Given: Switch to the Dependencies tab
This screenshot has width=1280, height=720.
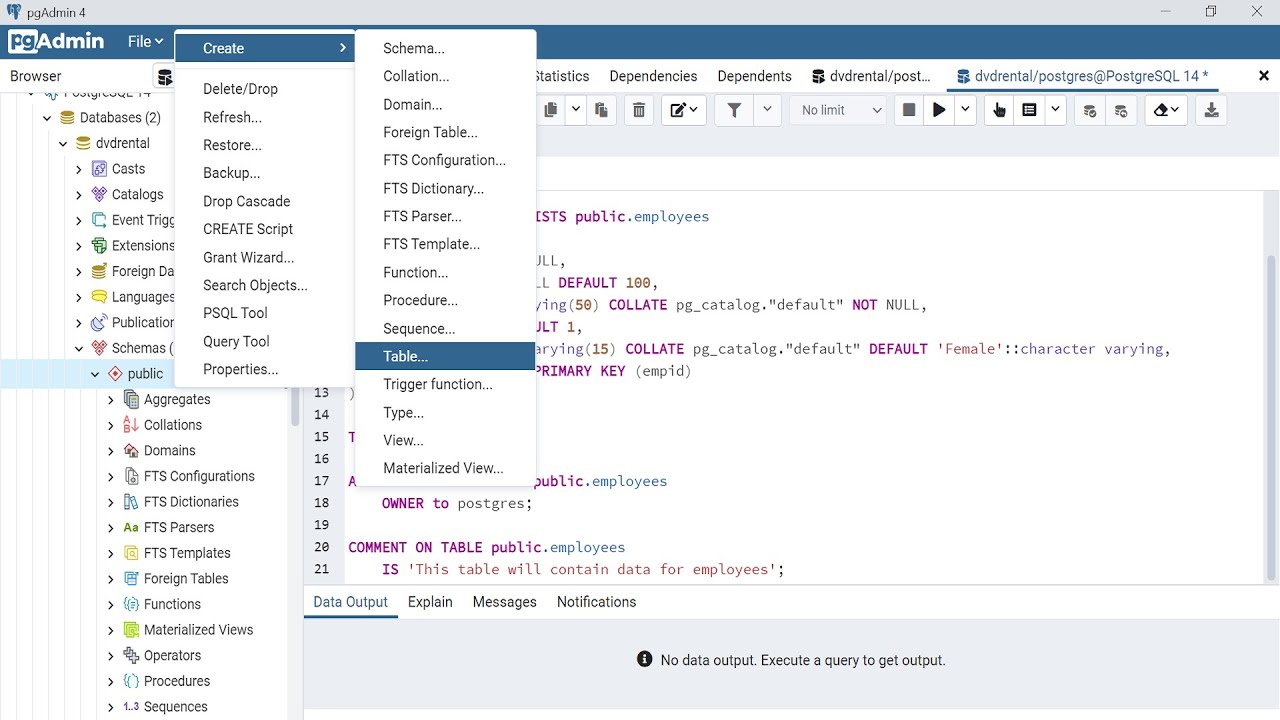Looking at the screenshot, I should pyautogui.click(x=653, y=76).
